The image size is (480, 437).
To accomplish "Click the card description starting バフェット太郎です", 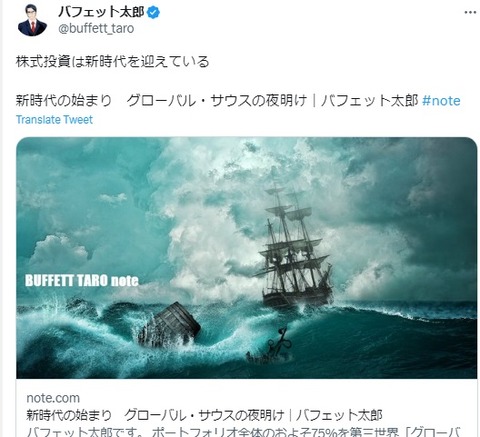I will [x=243, y=432].
